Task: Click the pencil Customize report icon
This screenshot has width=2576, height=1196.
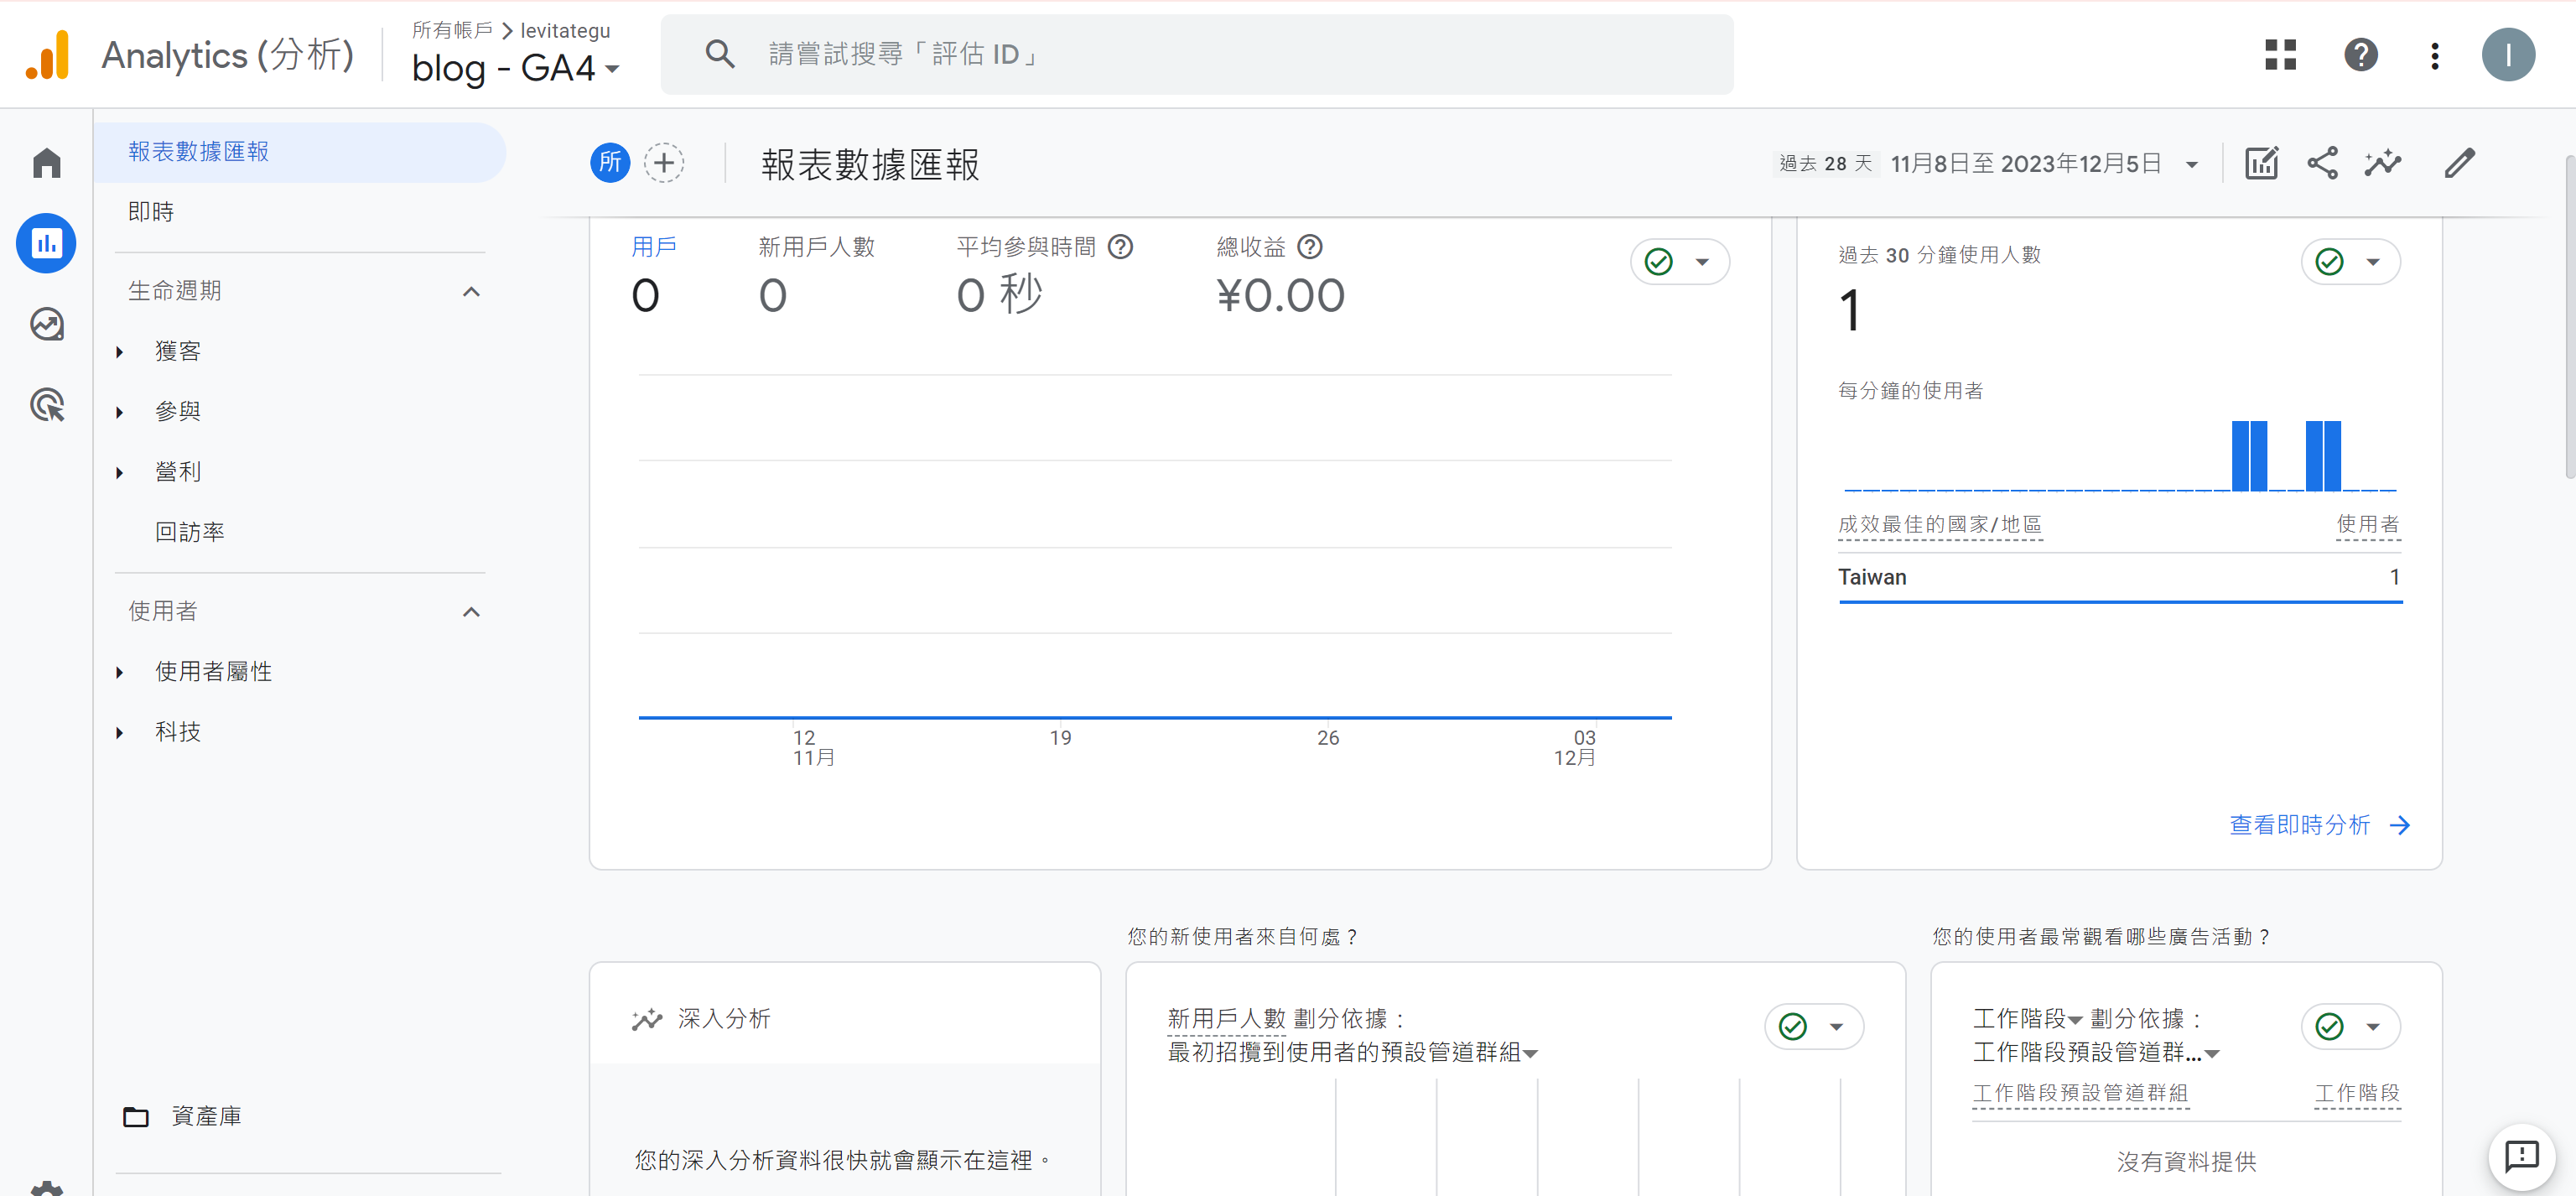Action: (2459, 163)
